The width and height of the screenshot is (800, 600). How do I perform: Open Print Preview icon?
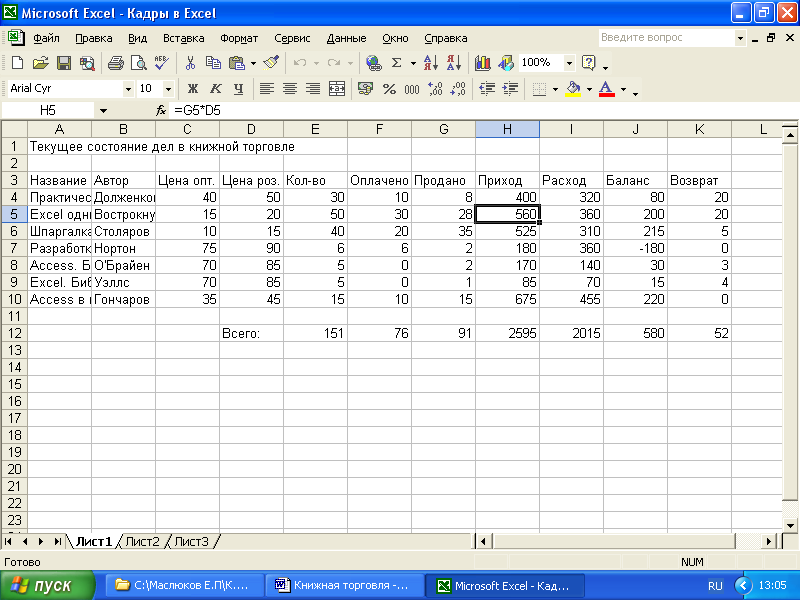pos(138,63)
